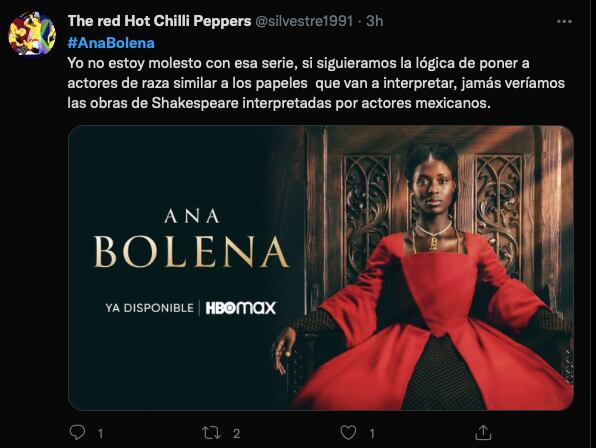
Task: Open the 3h timestamp of the tweet
Action: (374, 21)
